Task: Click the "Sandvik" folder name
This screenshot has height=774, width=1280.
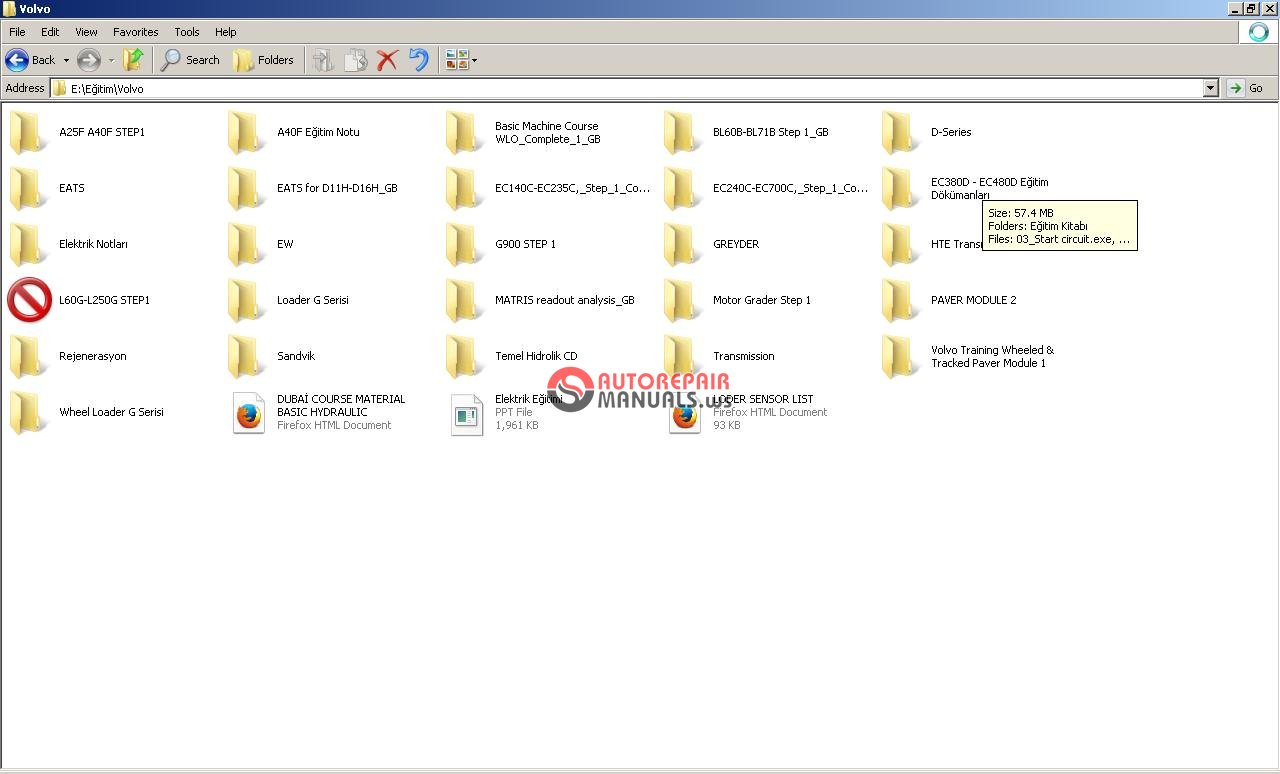Action: click(x=296, y=356)
